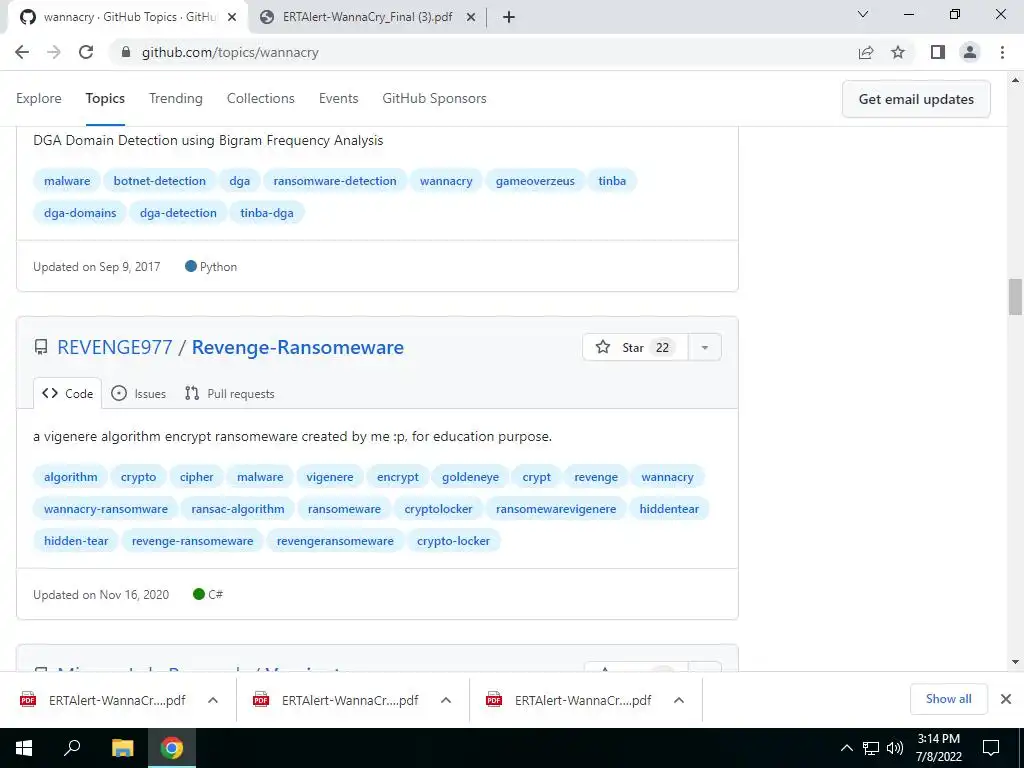The image size is (1024, 768).
Task: Open Chrome three-dot menu
Action: 1002,52
